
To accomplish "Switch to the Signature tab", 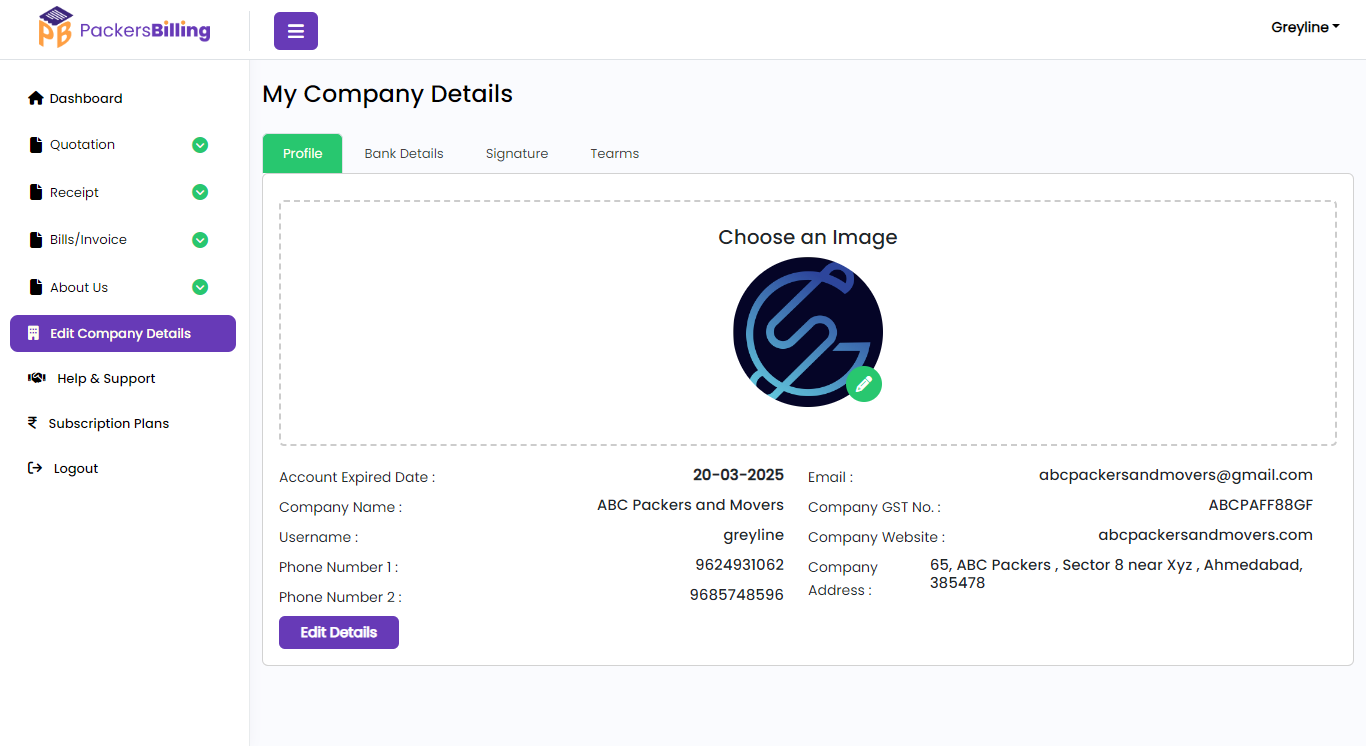I will [516, 154].
